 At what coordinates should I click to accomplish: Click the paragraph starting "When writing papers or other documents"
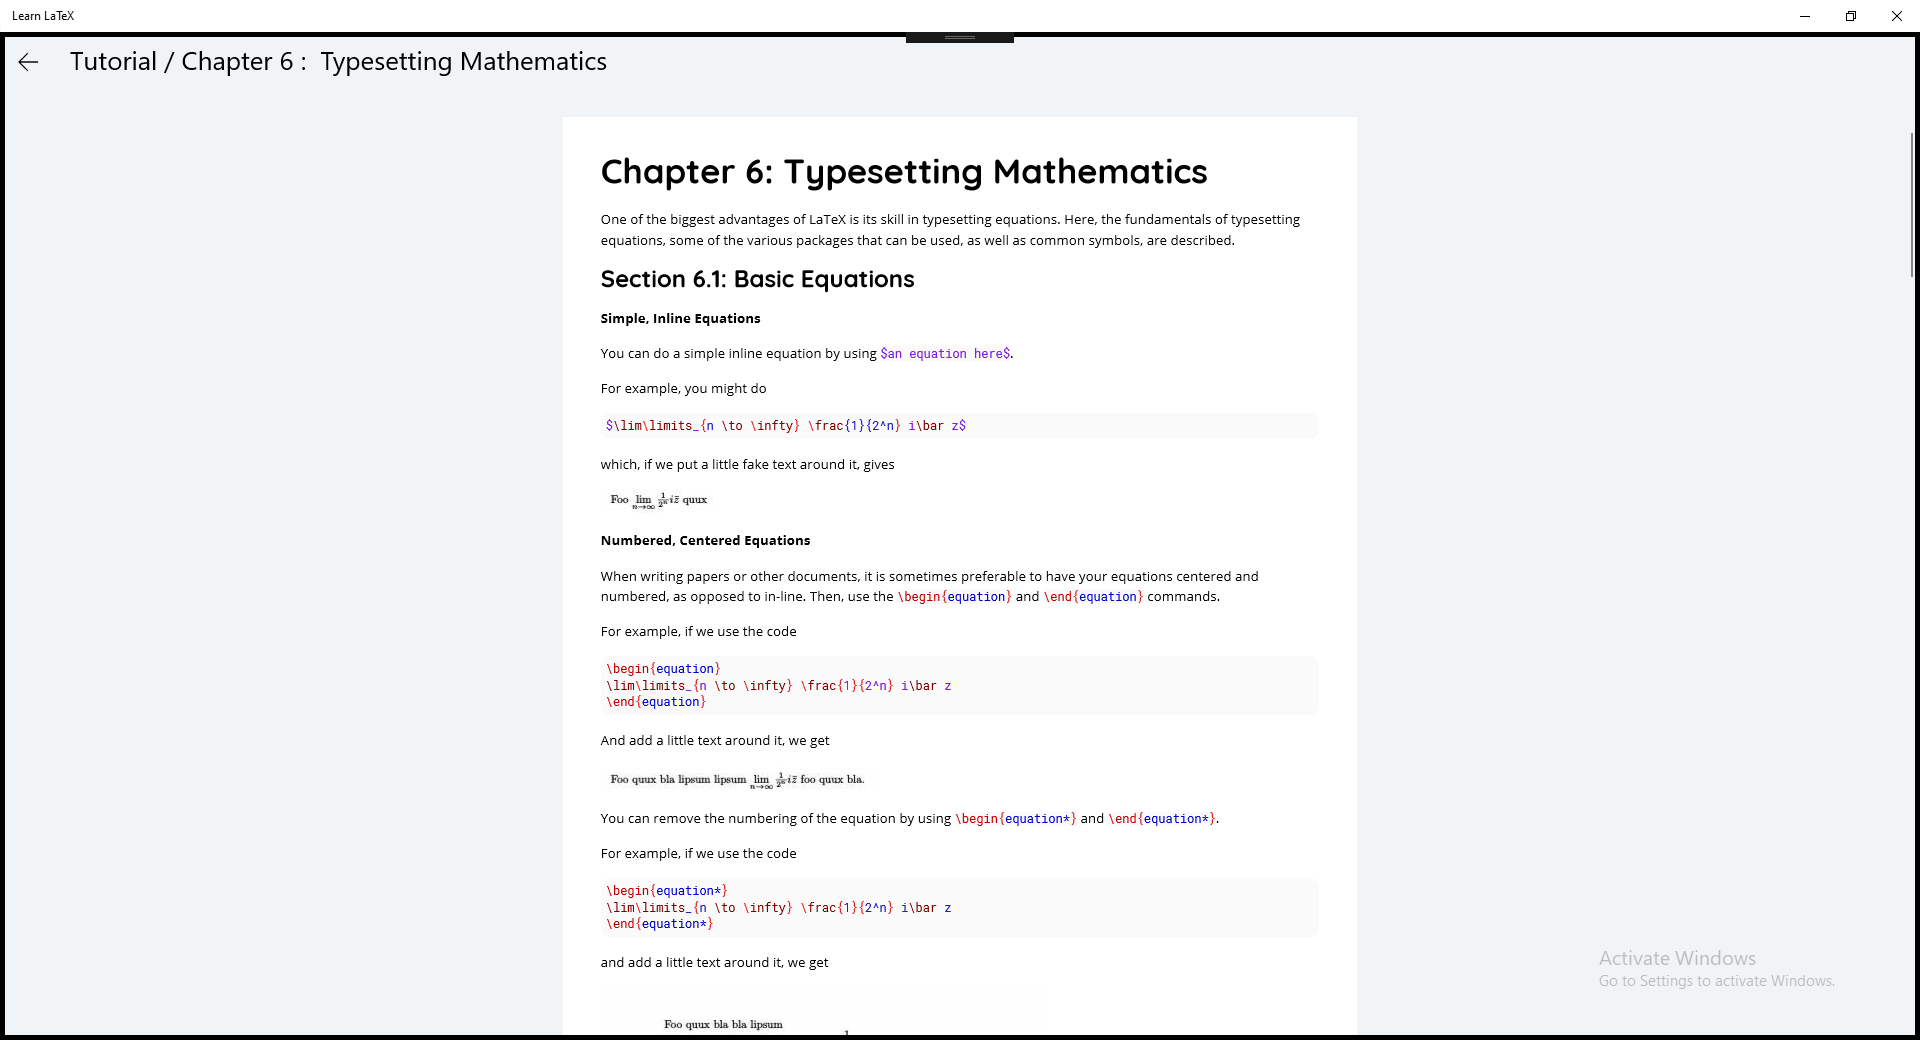point(929,586)
